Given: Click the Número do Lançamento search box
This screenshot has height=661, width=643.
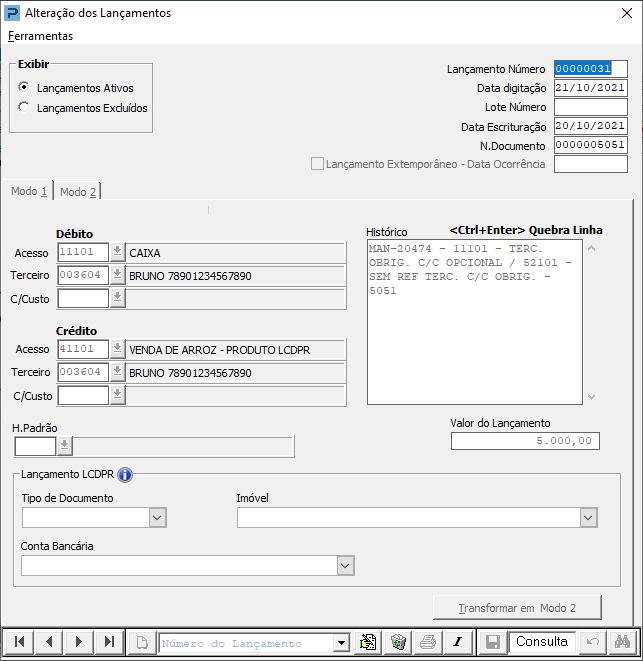Looking at the screenshot, I should click(246, 643).
